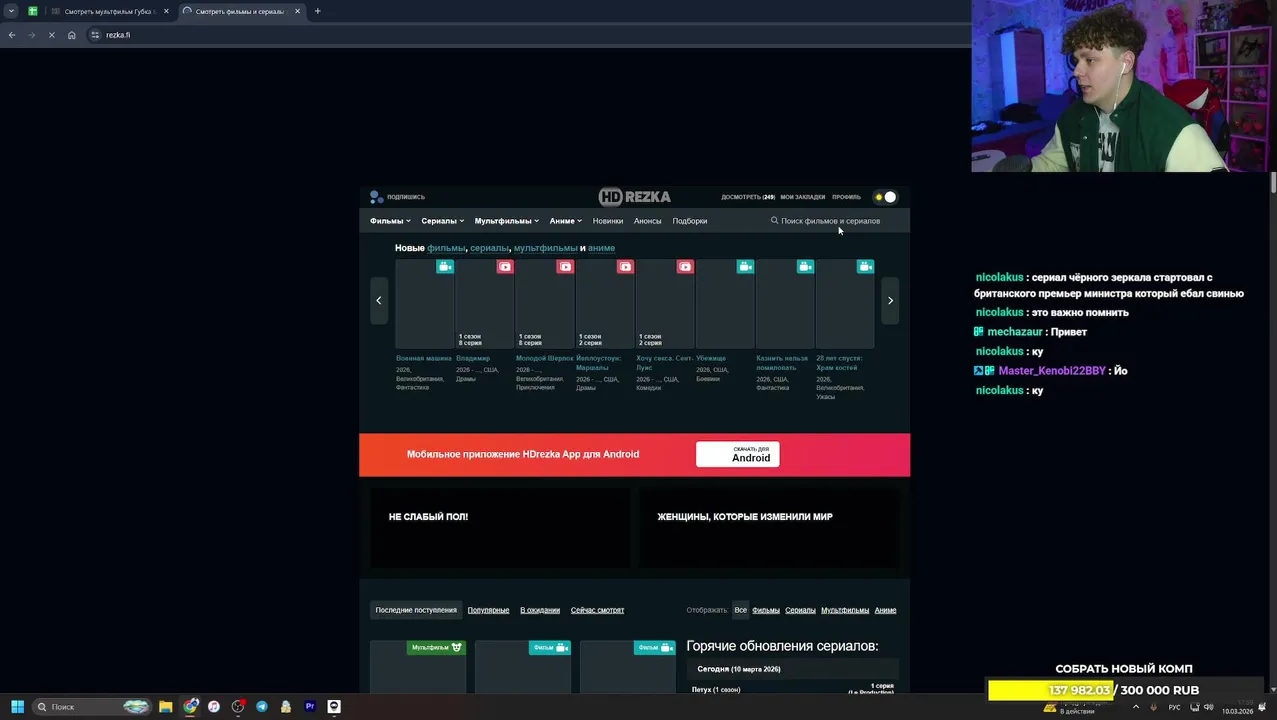Image resolution: width=1277 pixels, height=720 pixels.
Task: Go back in the browser
Action: point(12,35)
